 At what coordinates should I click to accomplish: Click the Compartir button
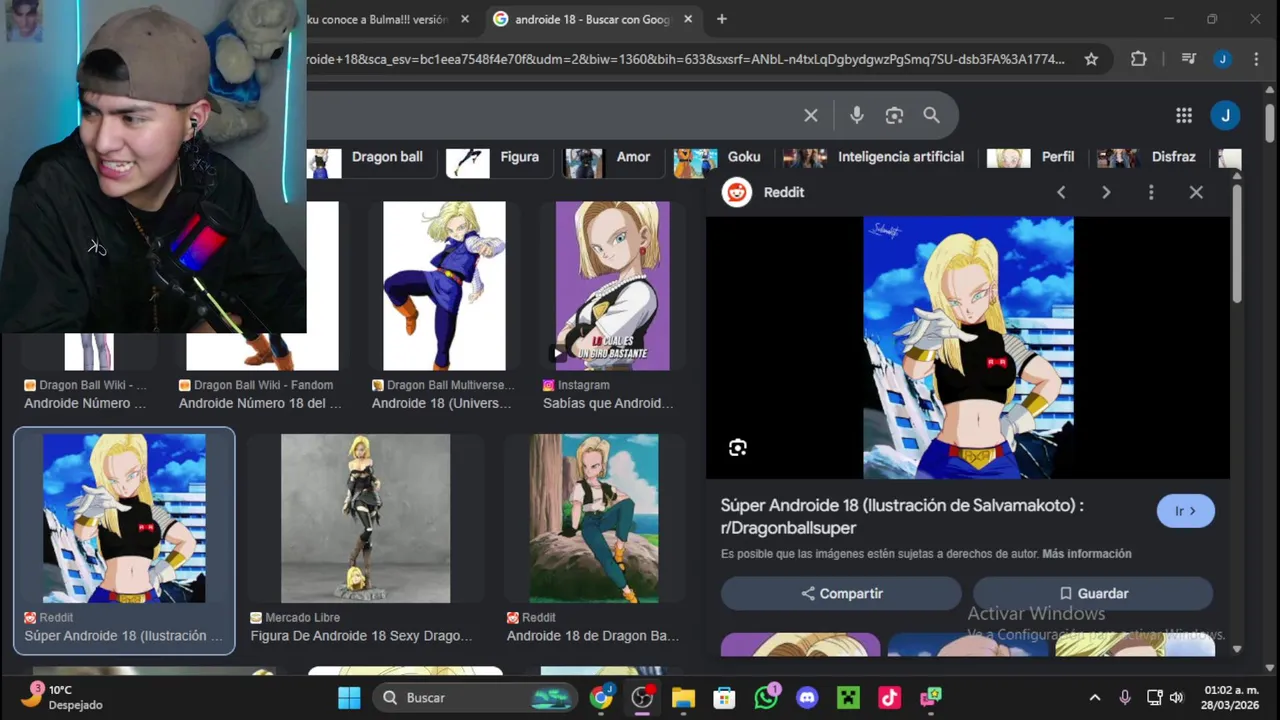click(x=841, y=593)
